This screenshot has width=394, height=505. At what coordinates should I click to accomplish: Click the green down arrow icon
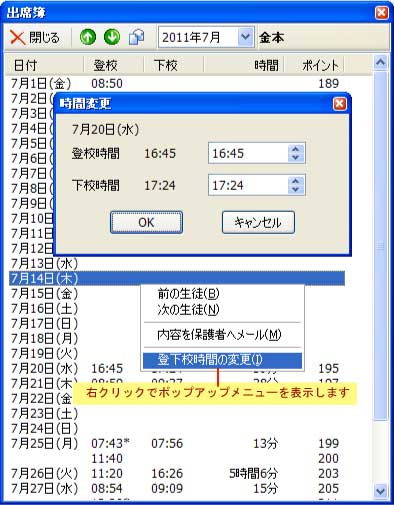(112, 37)
